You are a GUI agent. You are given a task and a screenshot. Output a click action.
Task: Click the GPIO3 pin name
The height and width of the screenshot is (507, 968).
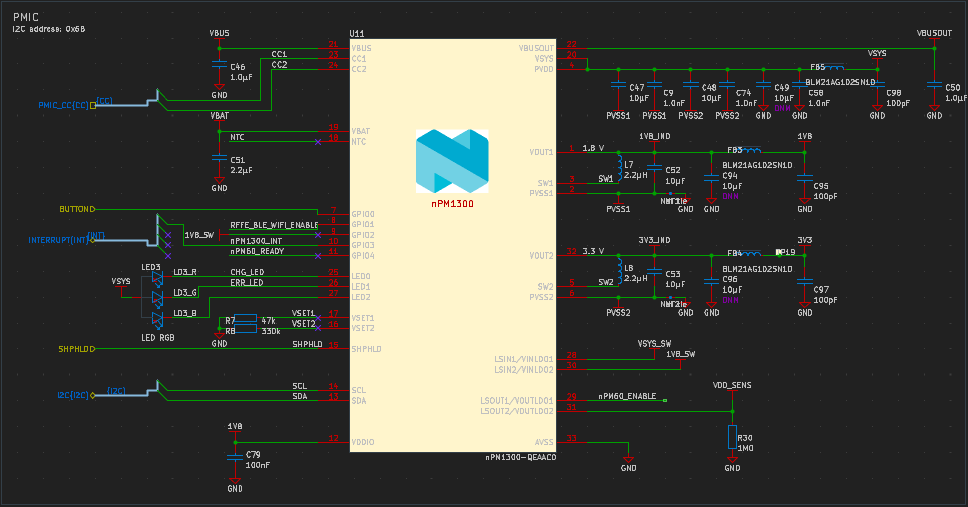click(x=363, y=245)
